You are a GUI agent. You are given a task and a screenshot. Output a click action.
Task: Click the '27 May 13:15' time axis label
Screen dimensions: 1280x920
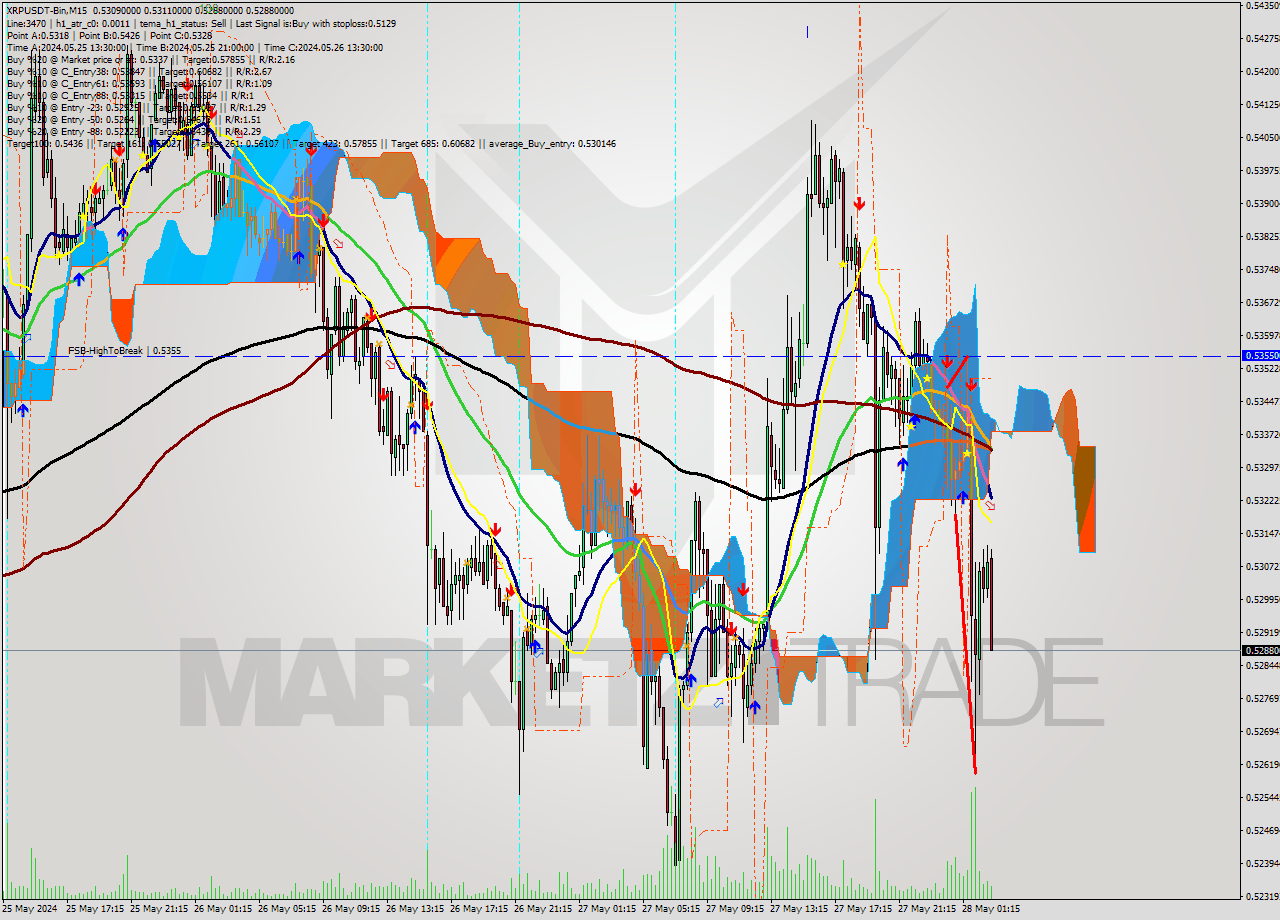pos(799,909)
